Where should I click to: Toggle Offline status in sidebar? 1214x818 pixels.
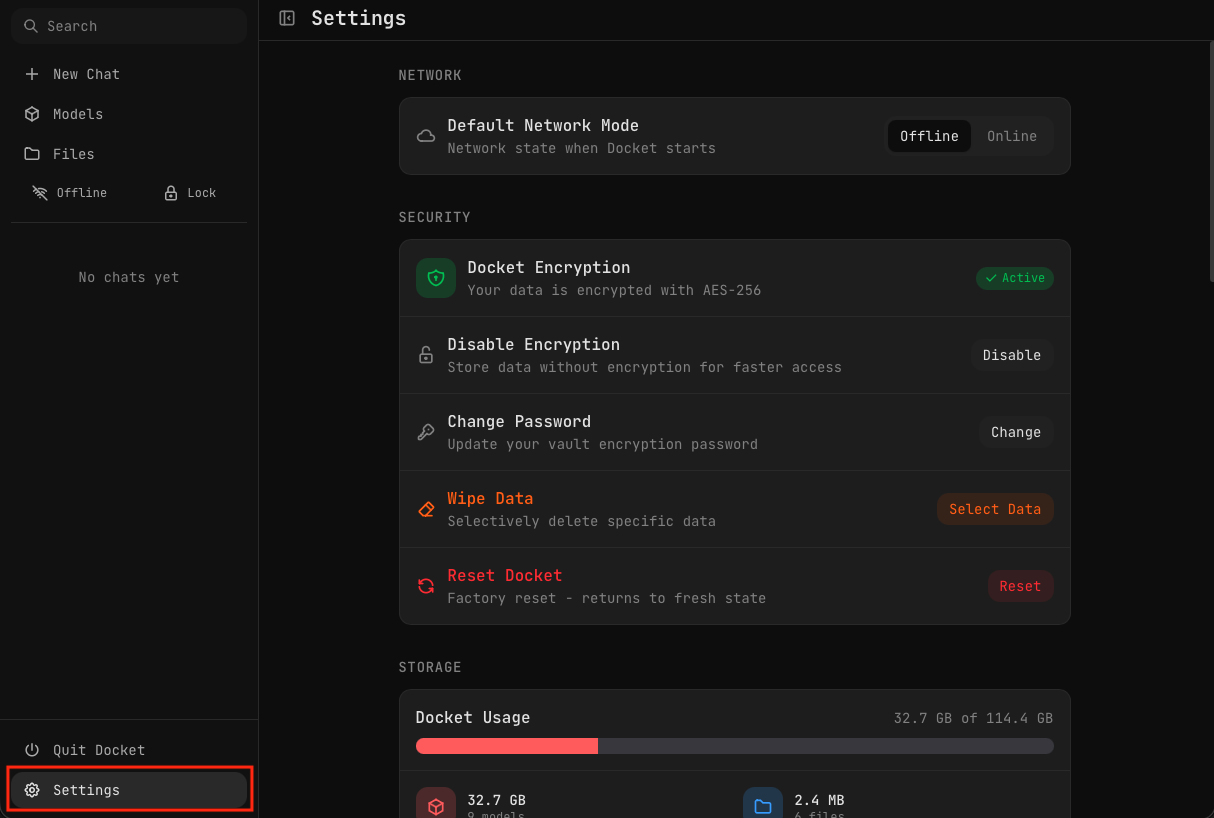[70, 193]
